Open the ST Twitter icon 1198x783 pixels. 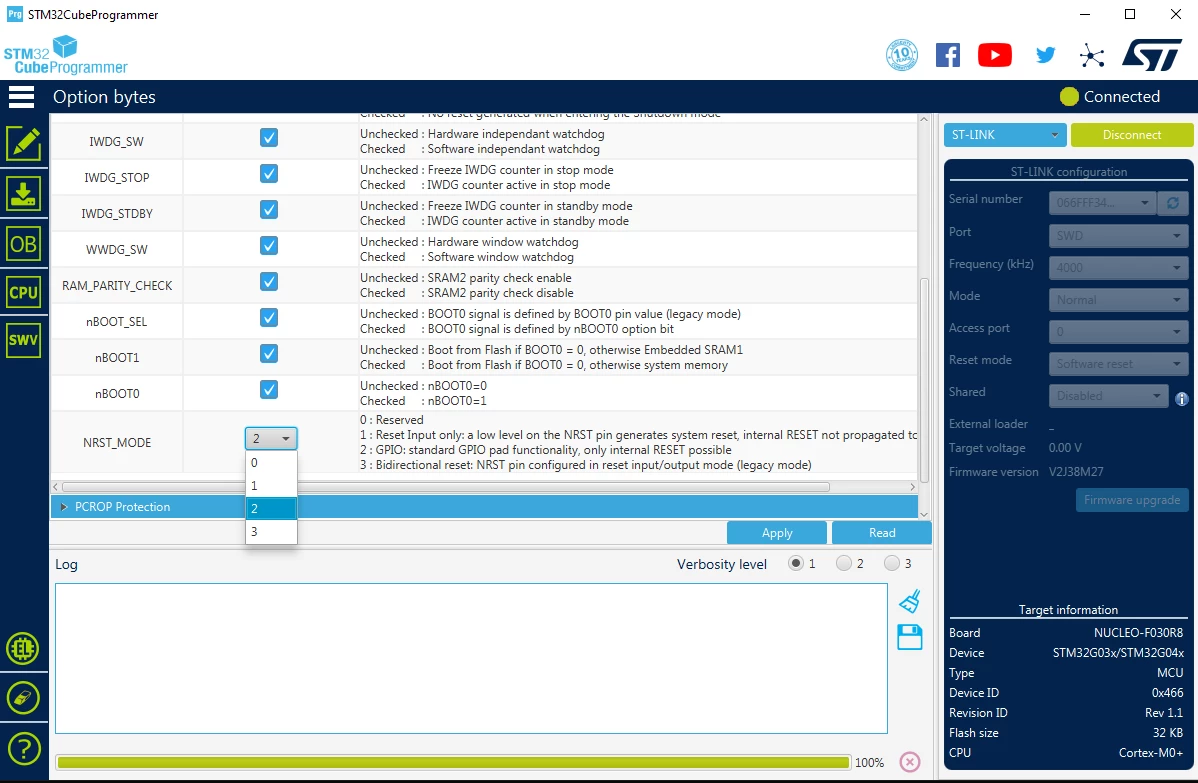1045,55
